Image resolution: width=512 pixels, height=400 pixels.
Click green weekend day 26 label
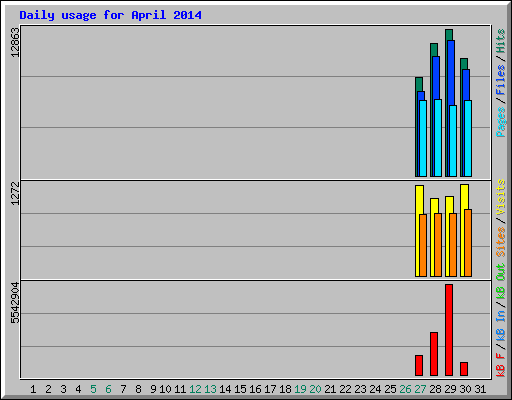point(405,389)
